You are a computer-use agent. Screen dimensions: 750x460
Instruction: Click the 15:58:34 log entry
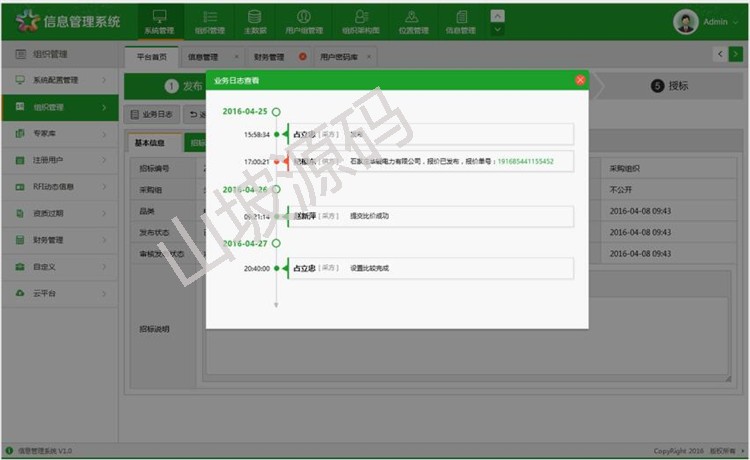click(430, 134)
